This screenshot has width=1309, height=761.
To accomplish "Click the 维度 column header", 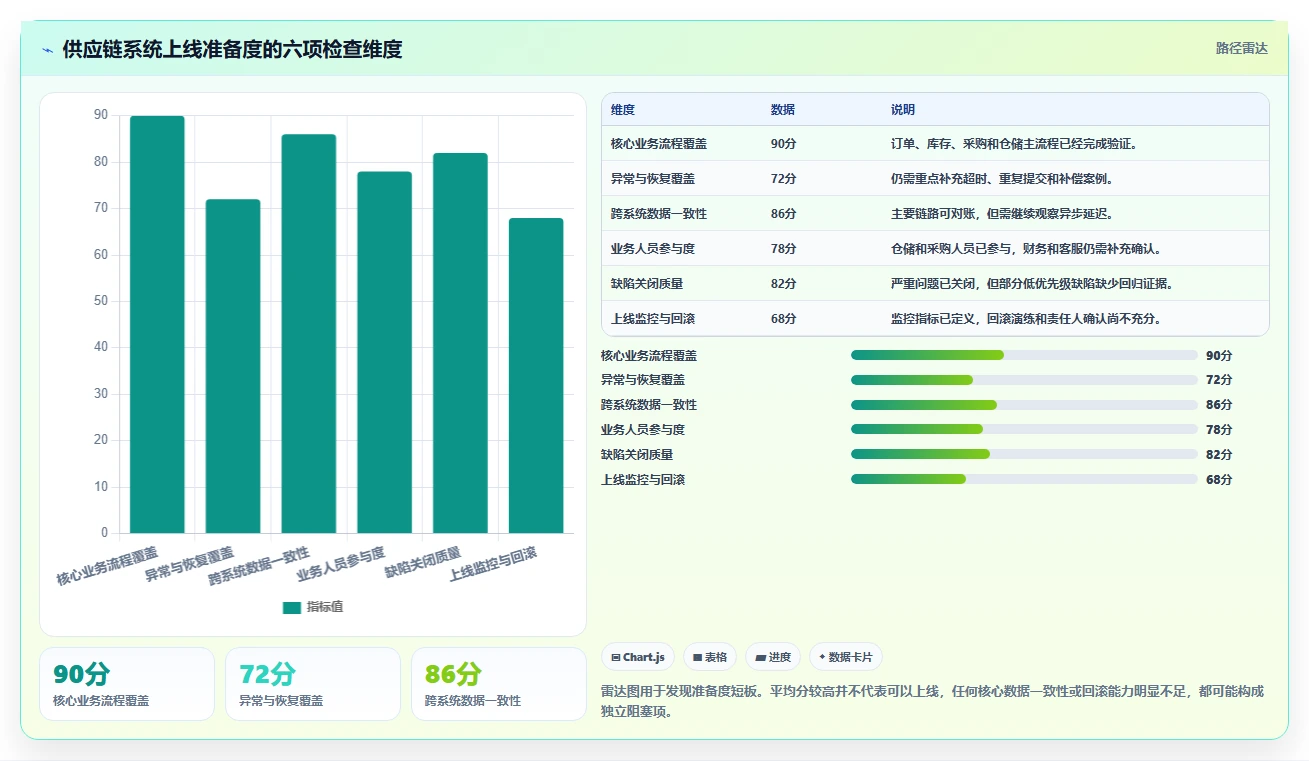I will [623, 110].
